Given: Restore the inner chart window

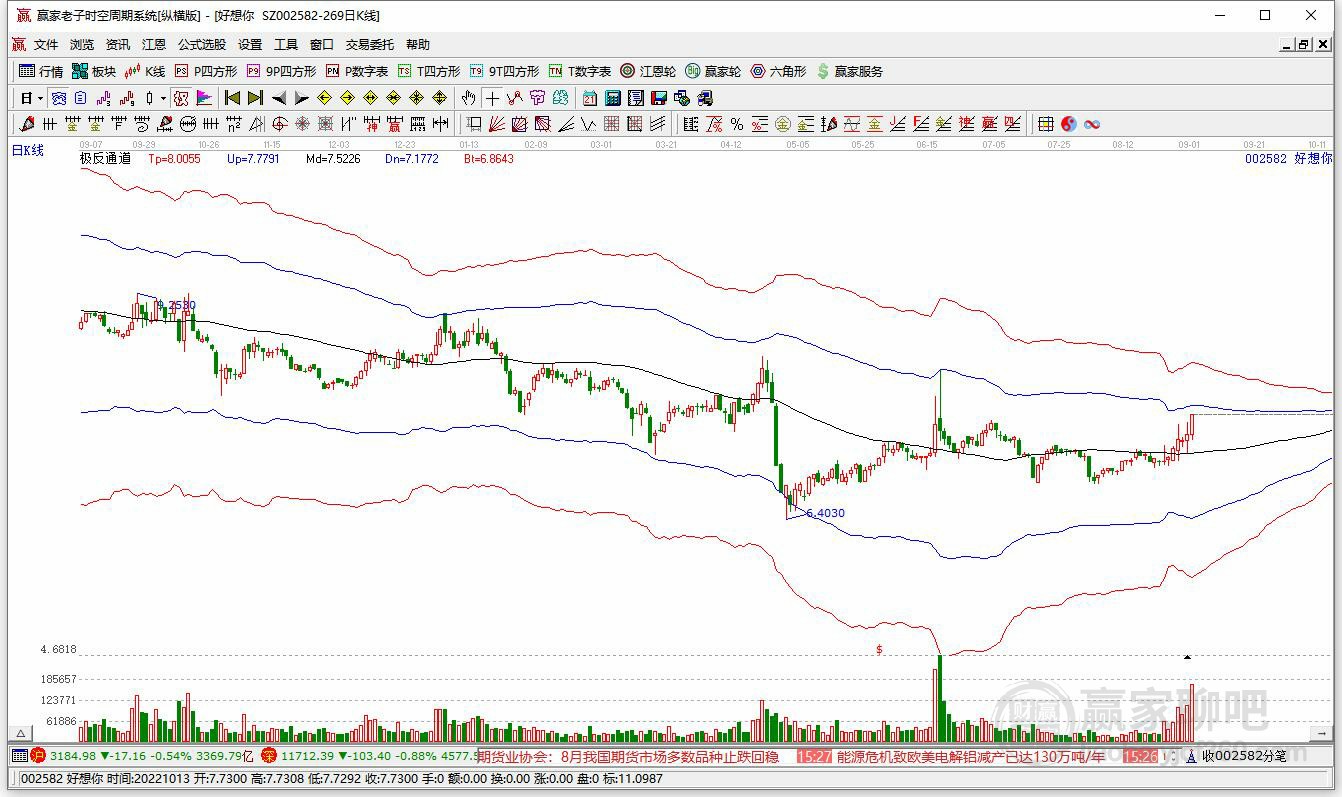Looking at the screenshot, I should tap(1304, 45).
